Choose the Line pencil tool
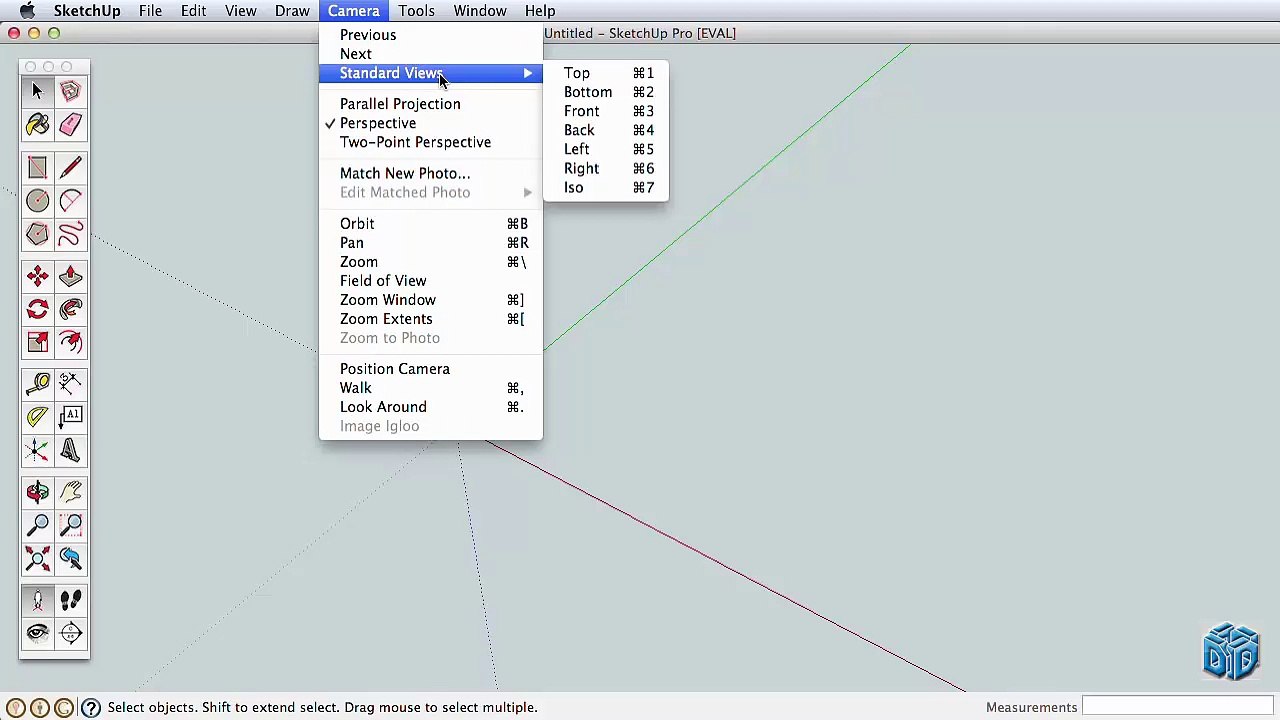 pos(70,168)
